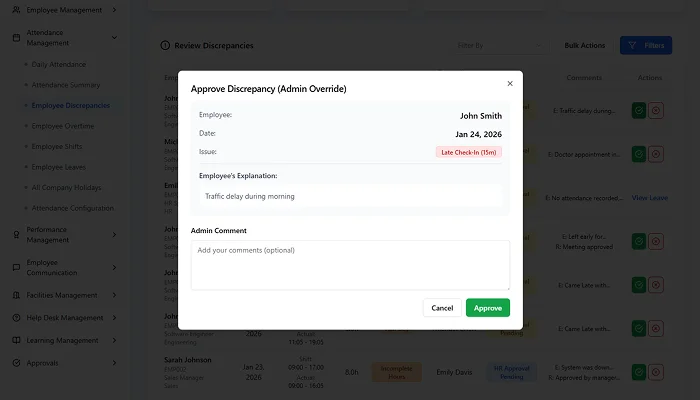700x400 pixels.
Task: Click red reject icon in Sarah Johnson row
Action: (x=656, y=372)
